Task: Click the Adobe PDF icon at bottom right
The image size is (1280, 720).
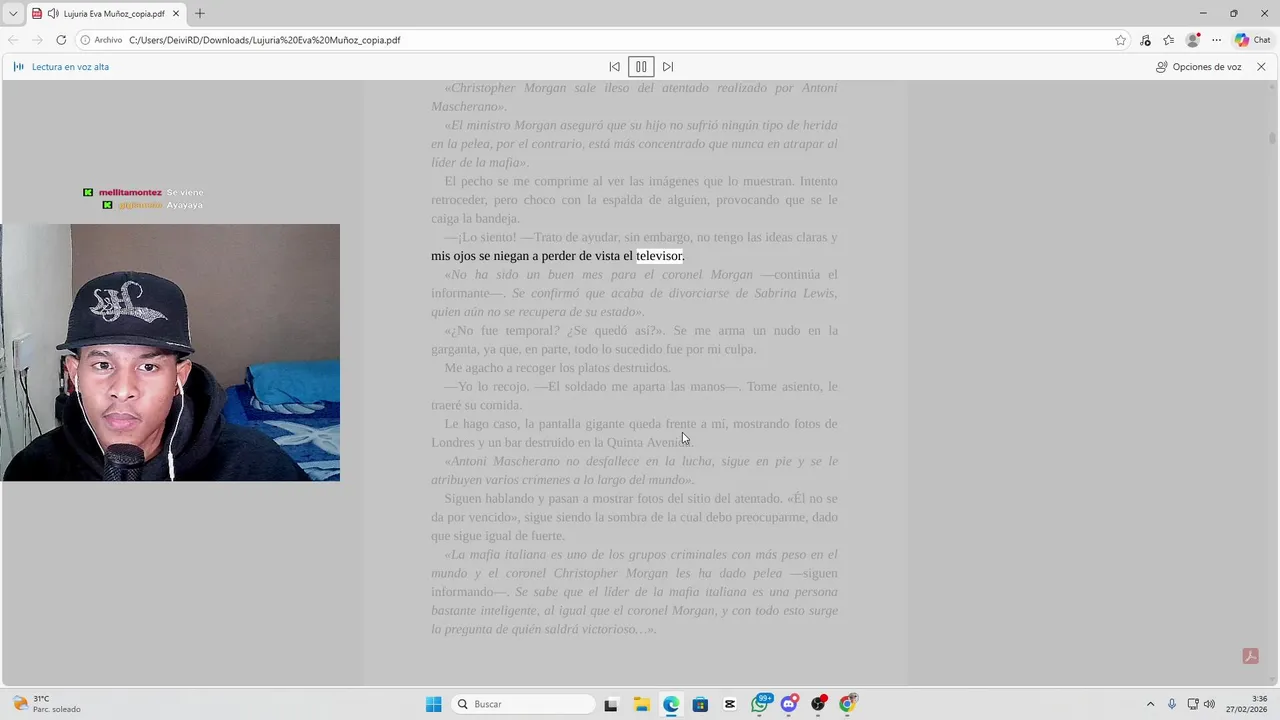Action: click(1250, 656)
